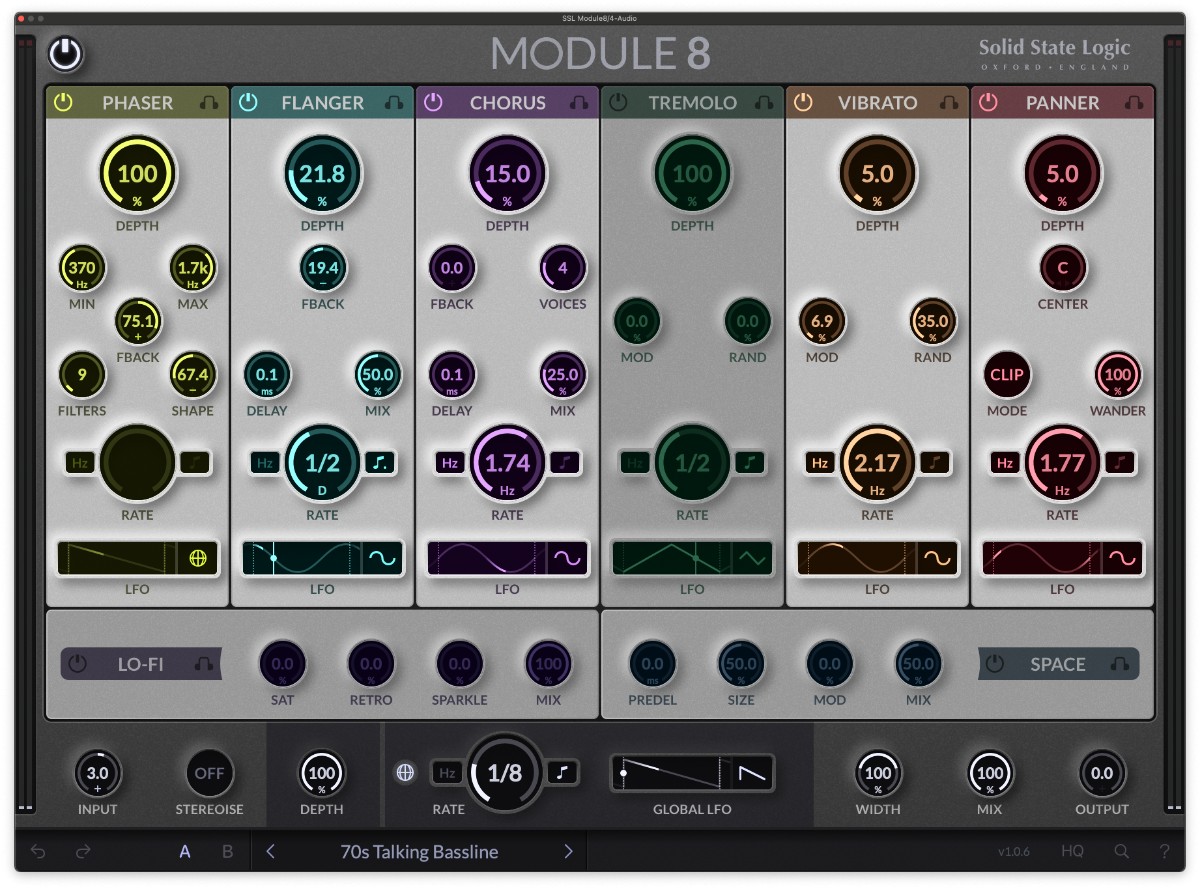Viewport: 1200px width, 889px height.
Task: Click the HQ button in the bottom bar
Action: pos(1071,851)
